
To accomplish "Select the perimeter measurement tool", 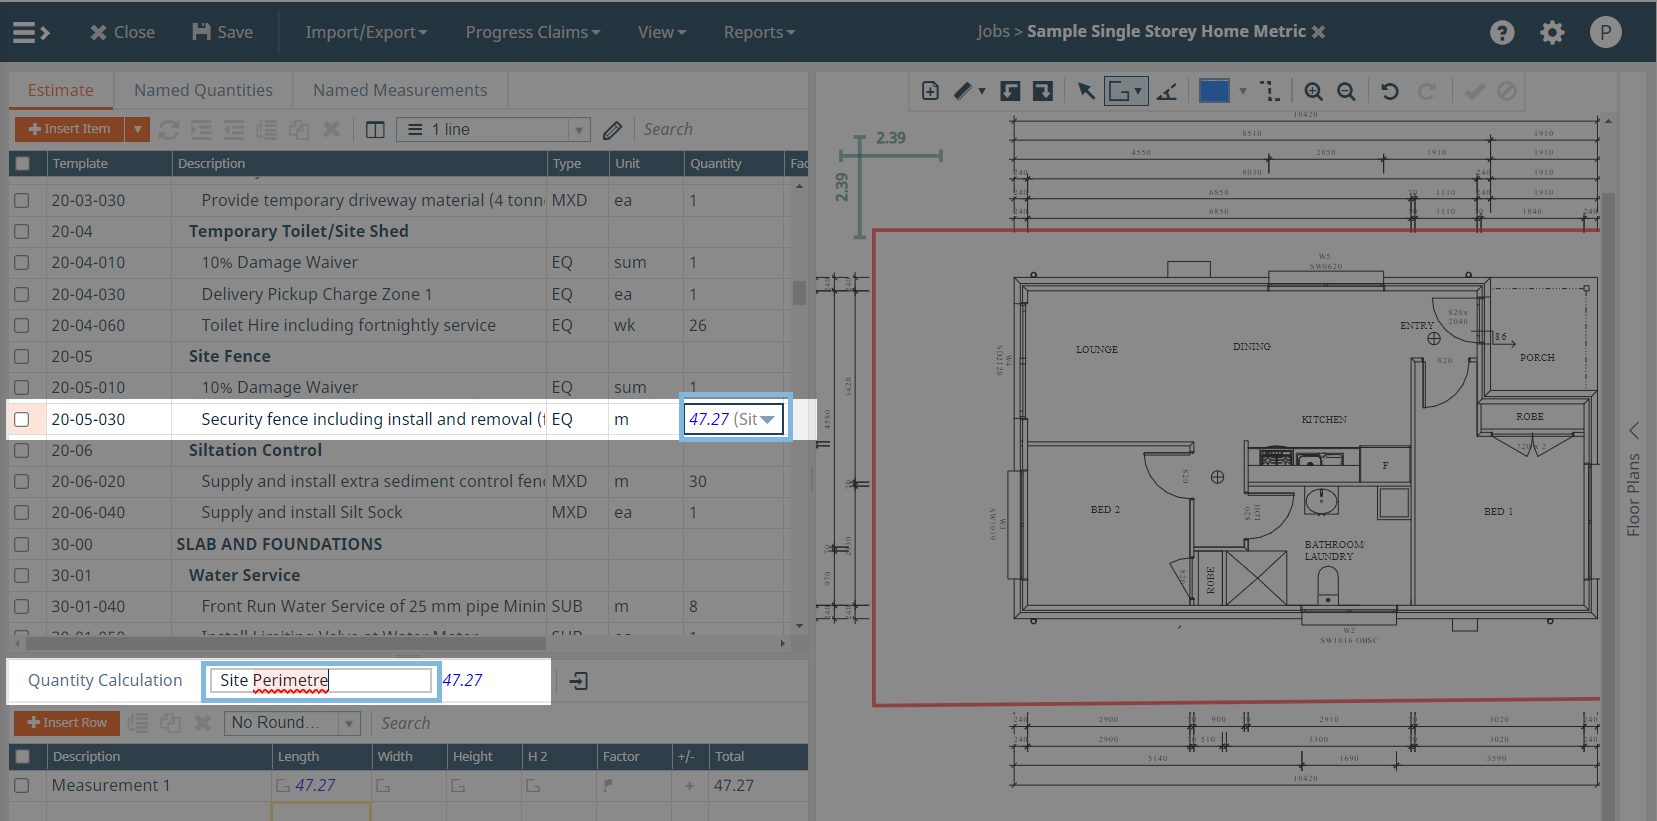I will point(1125,91).
